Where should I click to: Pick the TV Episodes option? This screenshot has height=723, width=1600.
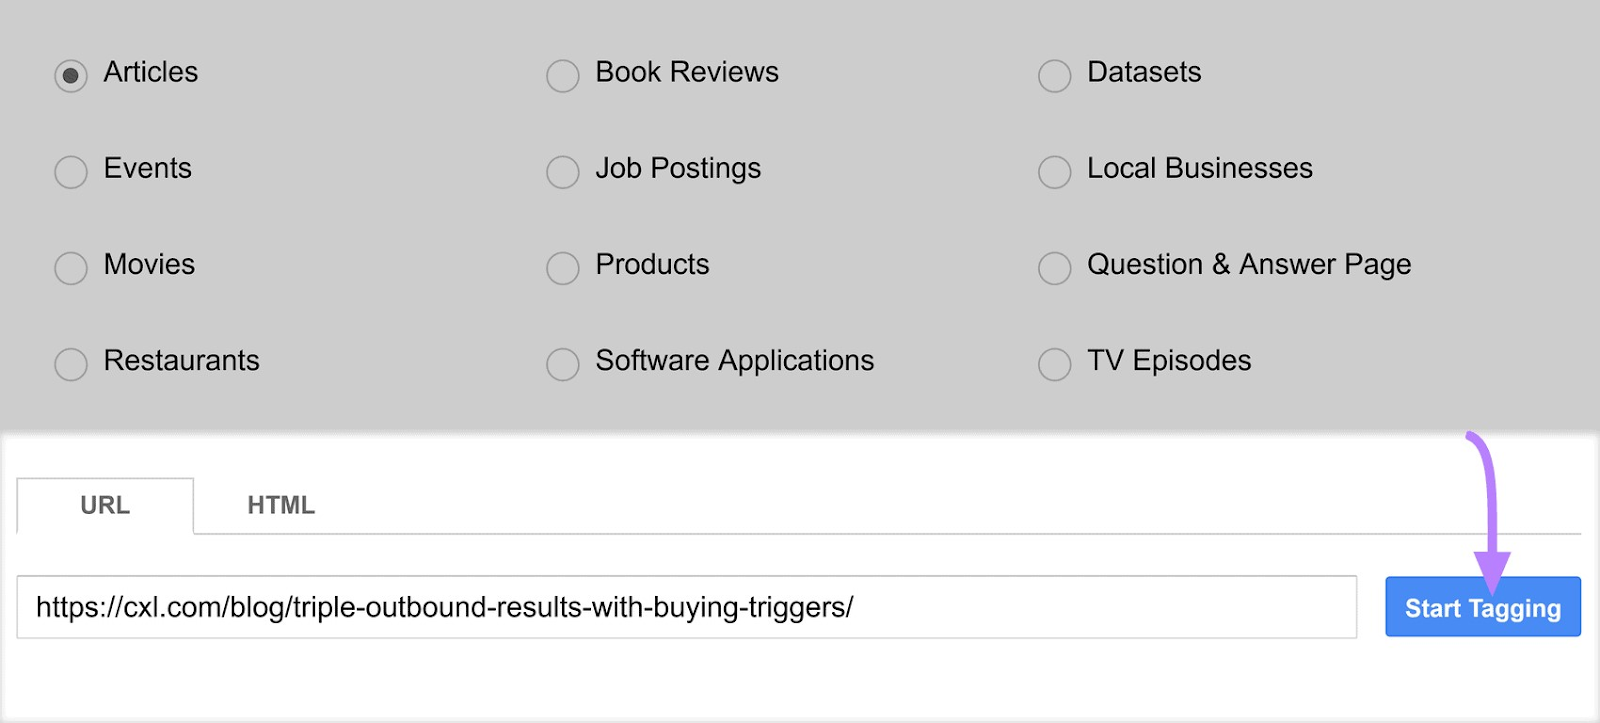tap(1055, 364)
